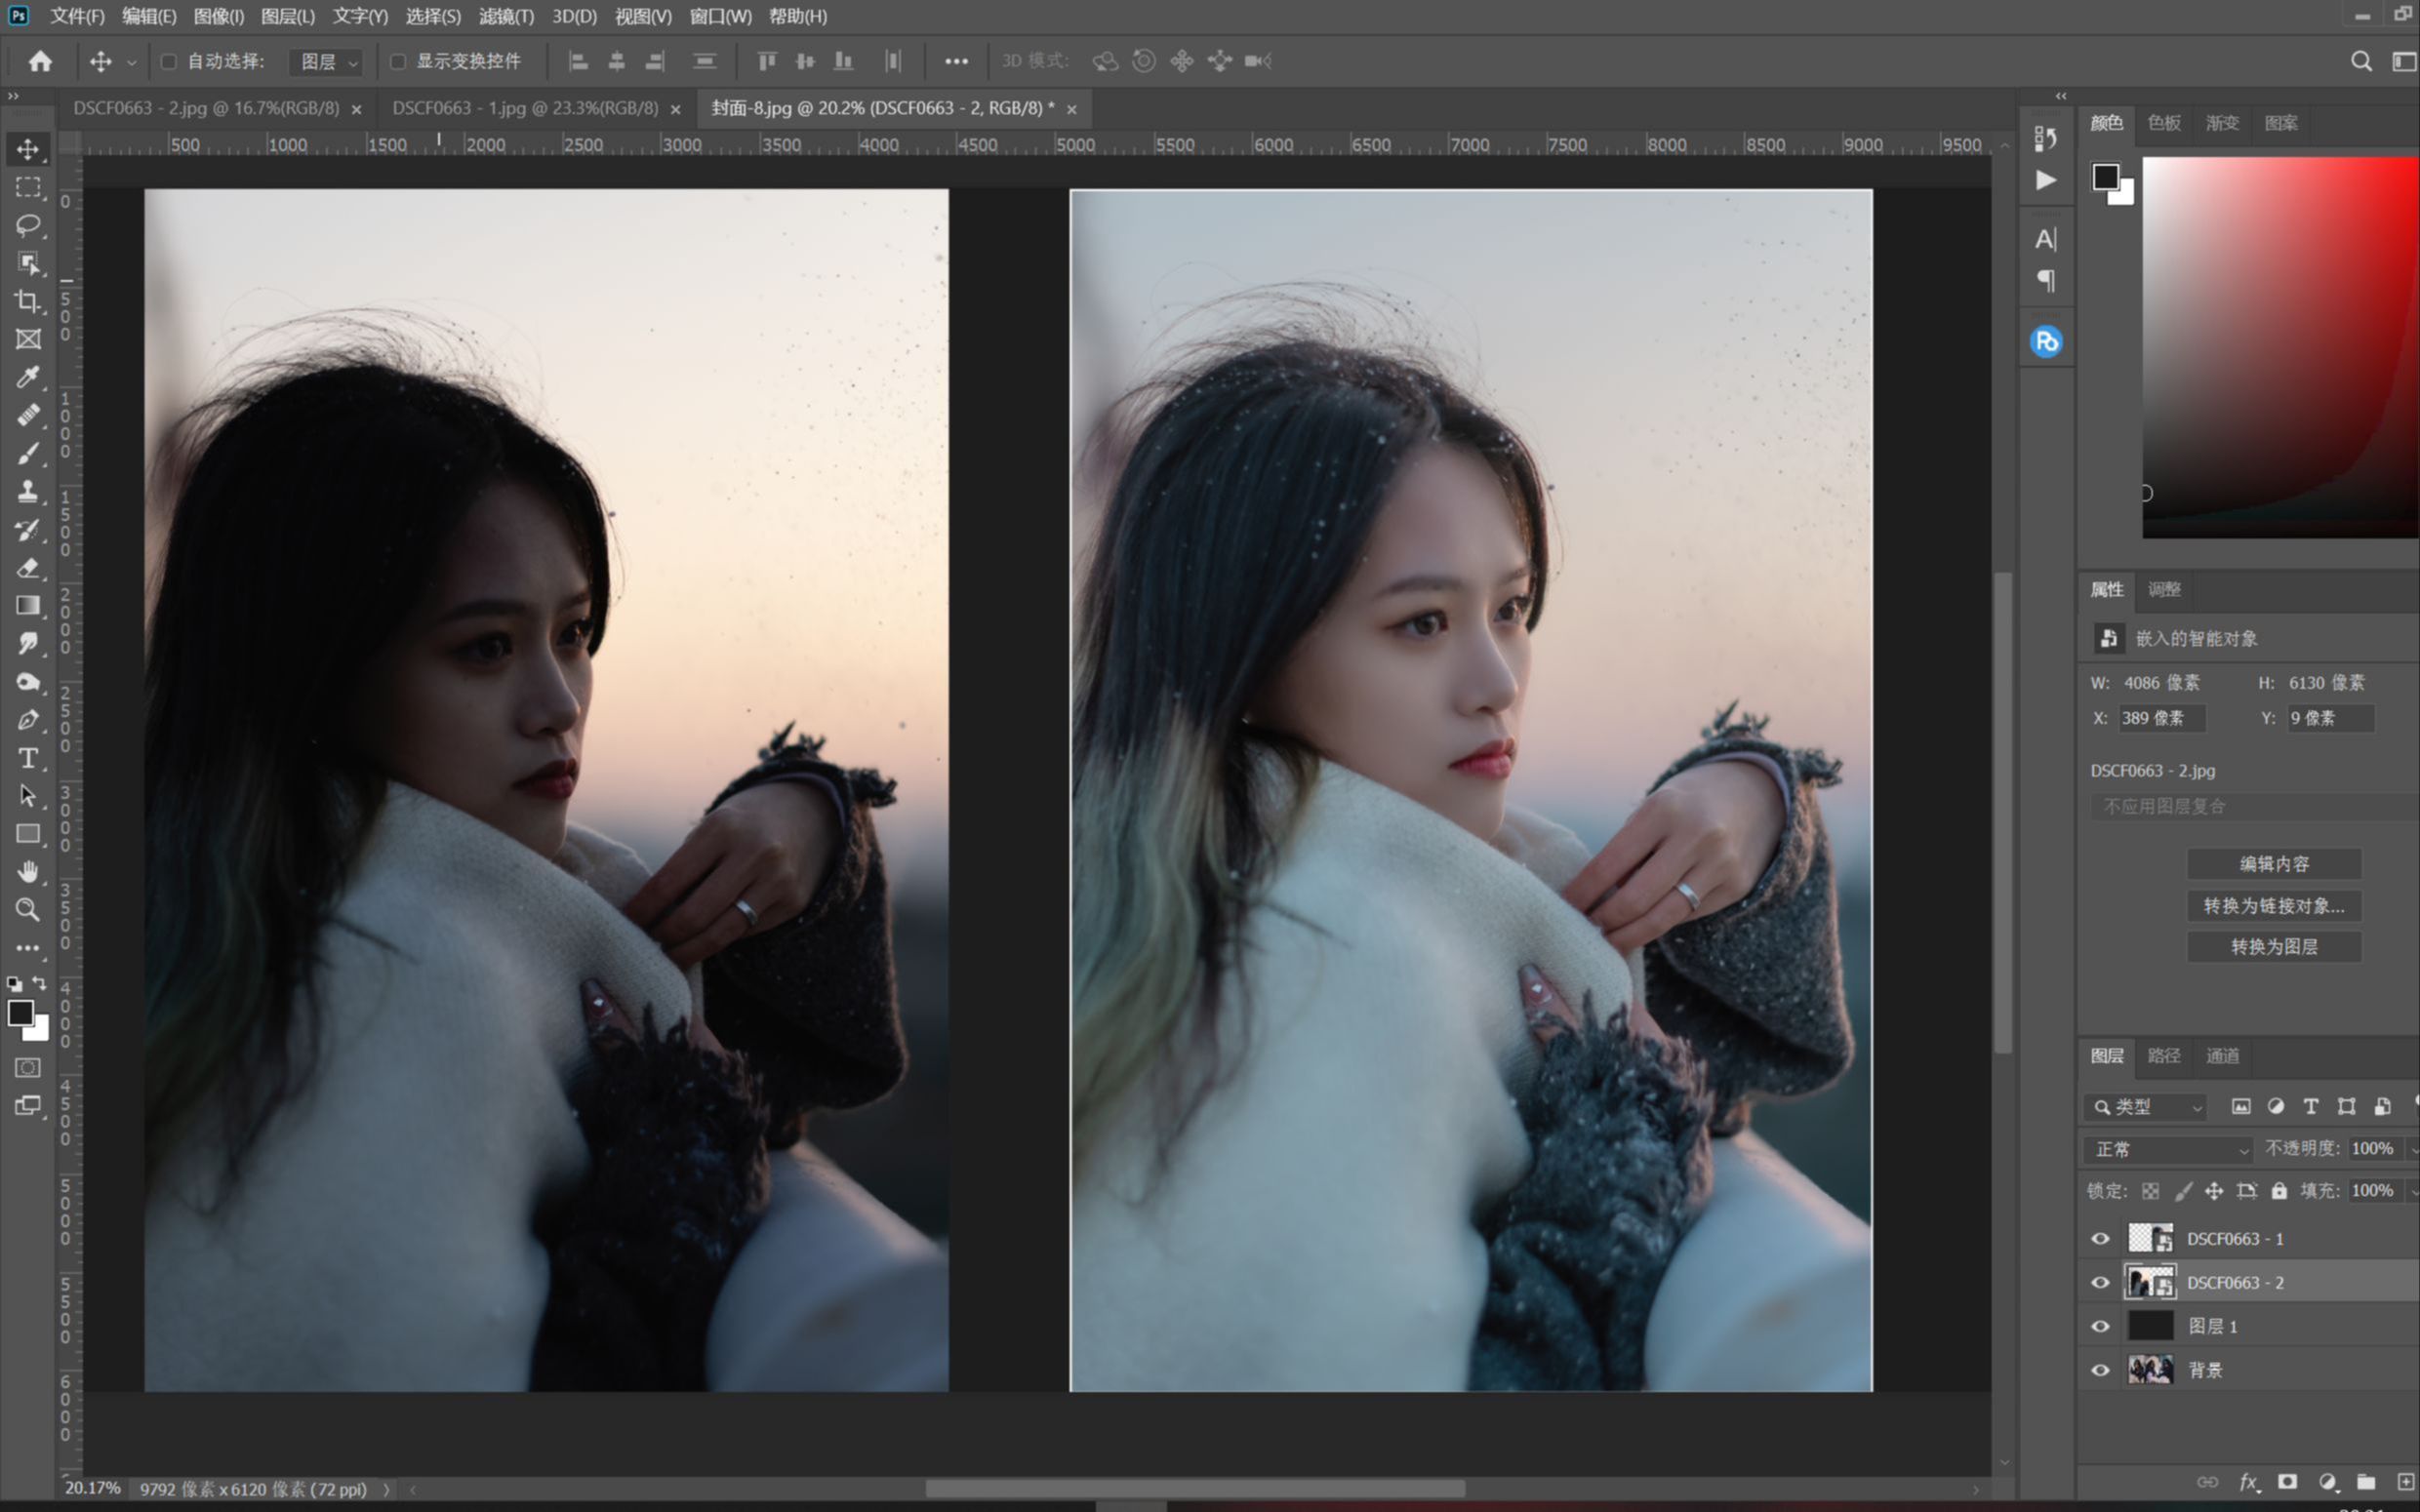Screen dimensions: 2420x1512
Task: Open the 滤镜(T) menu
Action: tap(506, 16)
